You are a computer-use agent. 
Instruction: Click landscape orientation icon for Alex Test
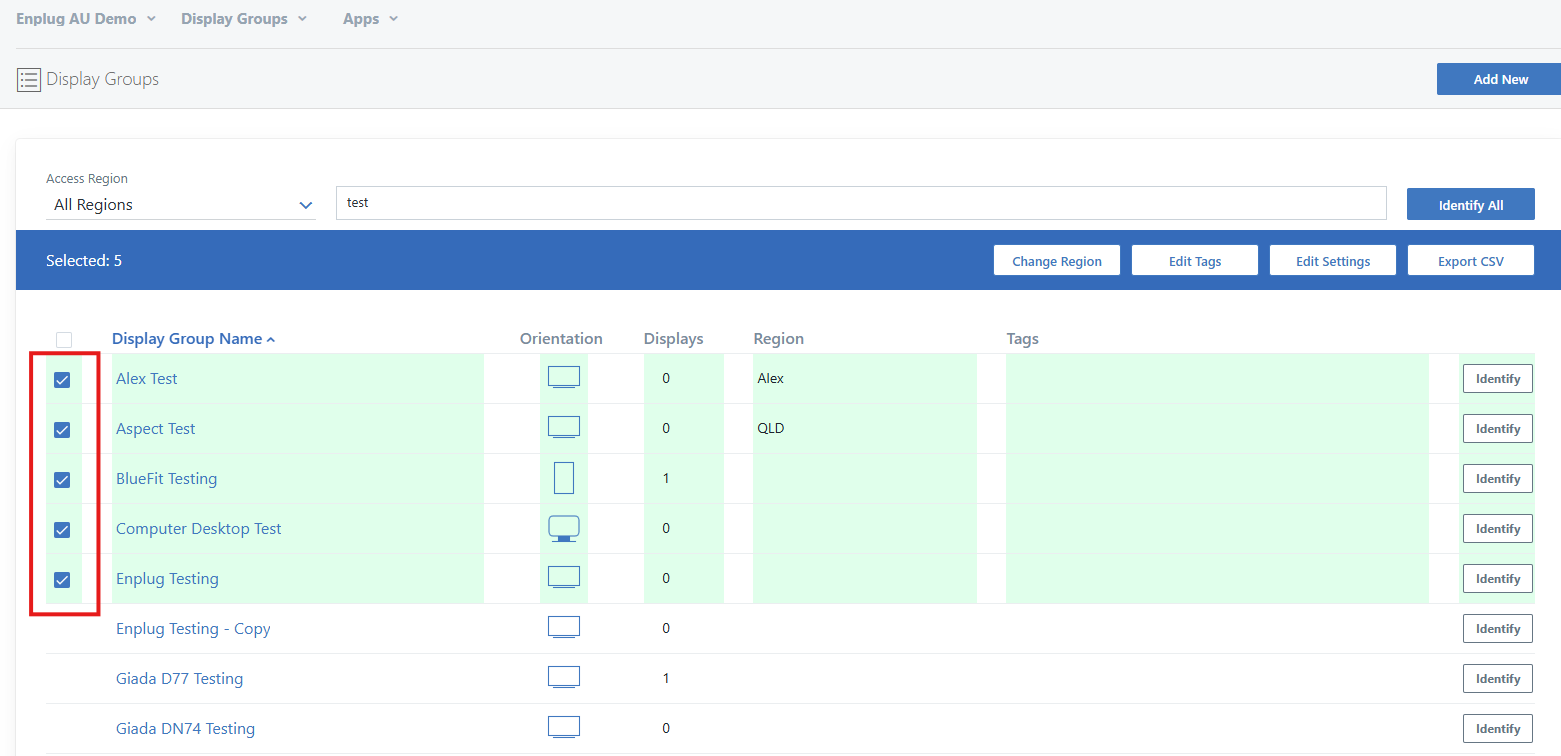point(563,378)
